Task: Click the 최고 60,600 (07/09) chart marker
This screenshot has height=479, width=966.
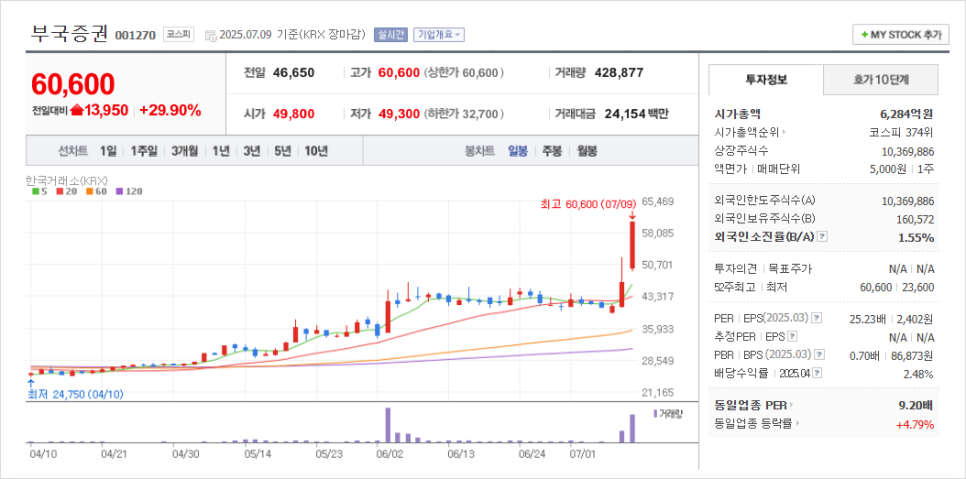Action: pyautogui.click(x=588, y=204)
